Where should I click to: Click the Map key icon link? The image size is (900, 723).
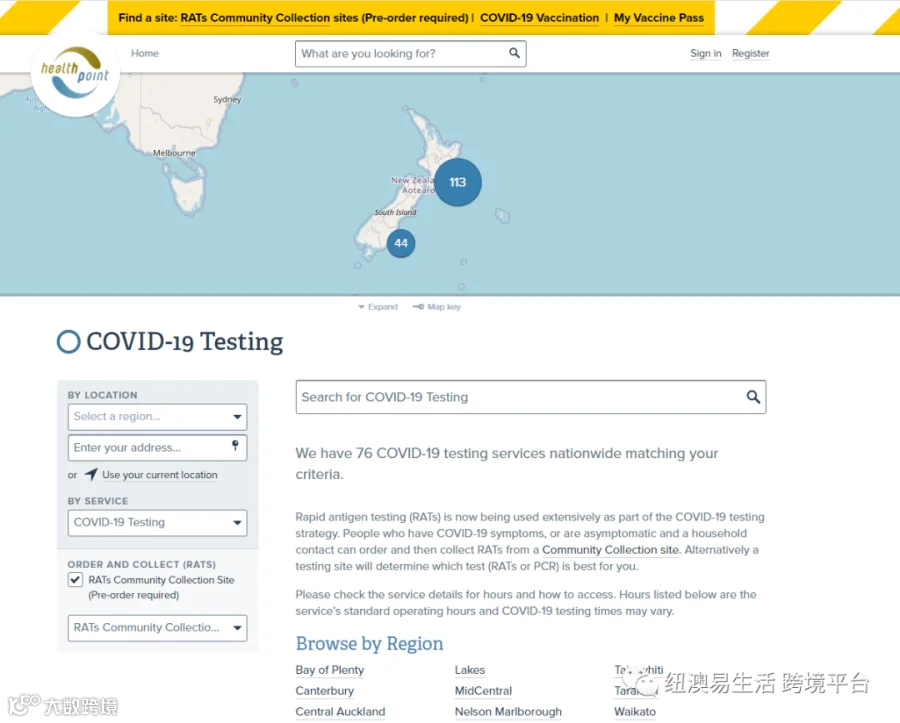tap(436, 307)
